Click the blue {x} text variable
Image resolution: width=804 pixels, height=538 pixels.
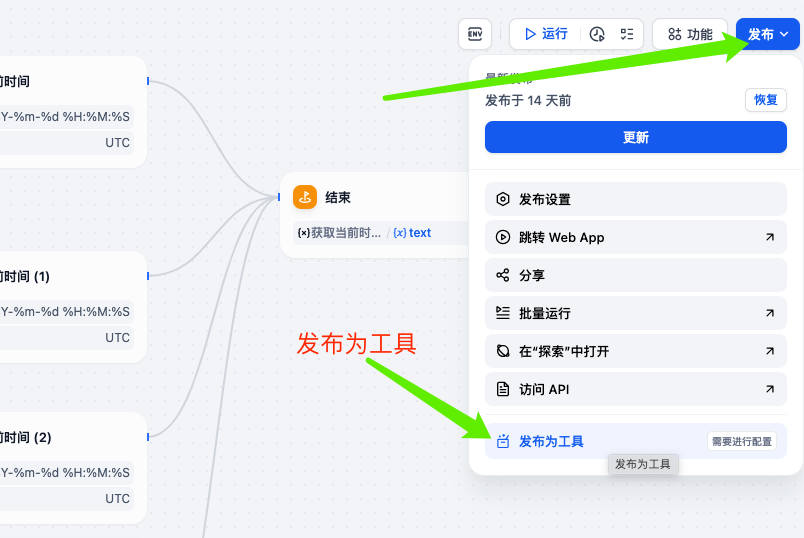pyautogui.click(x=412, y=233)
